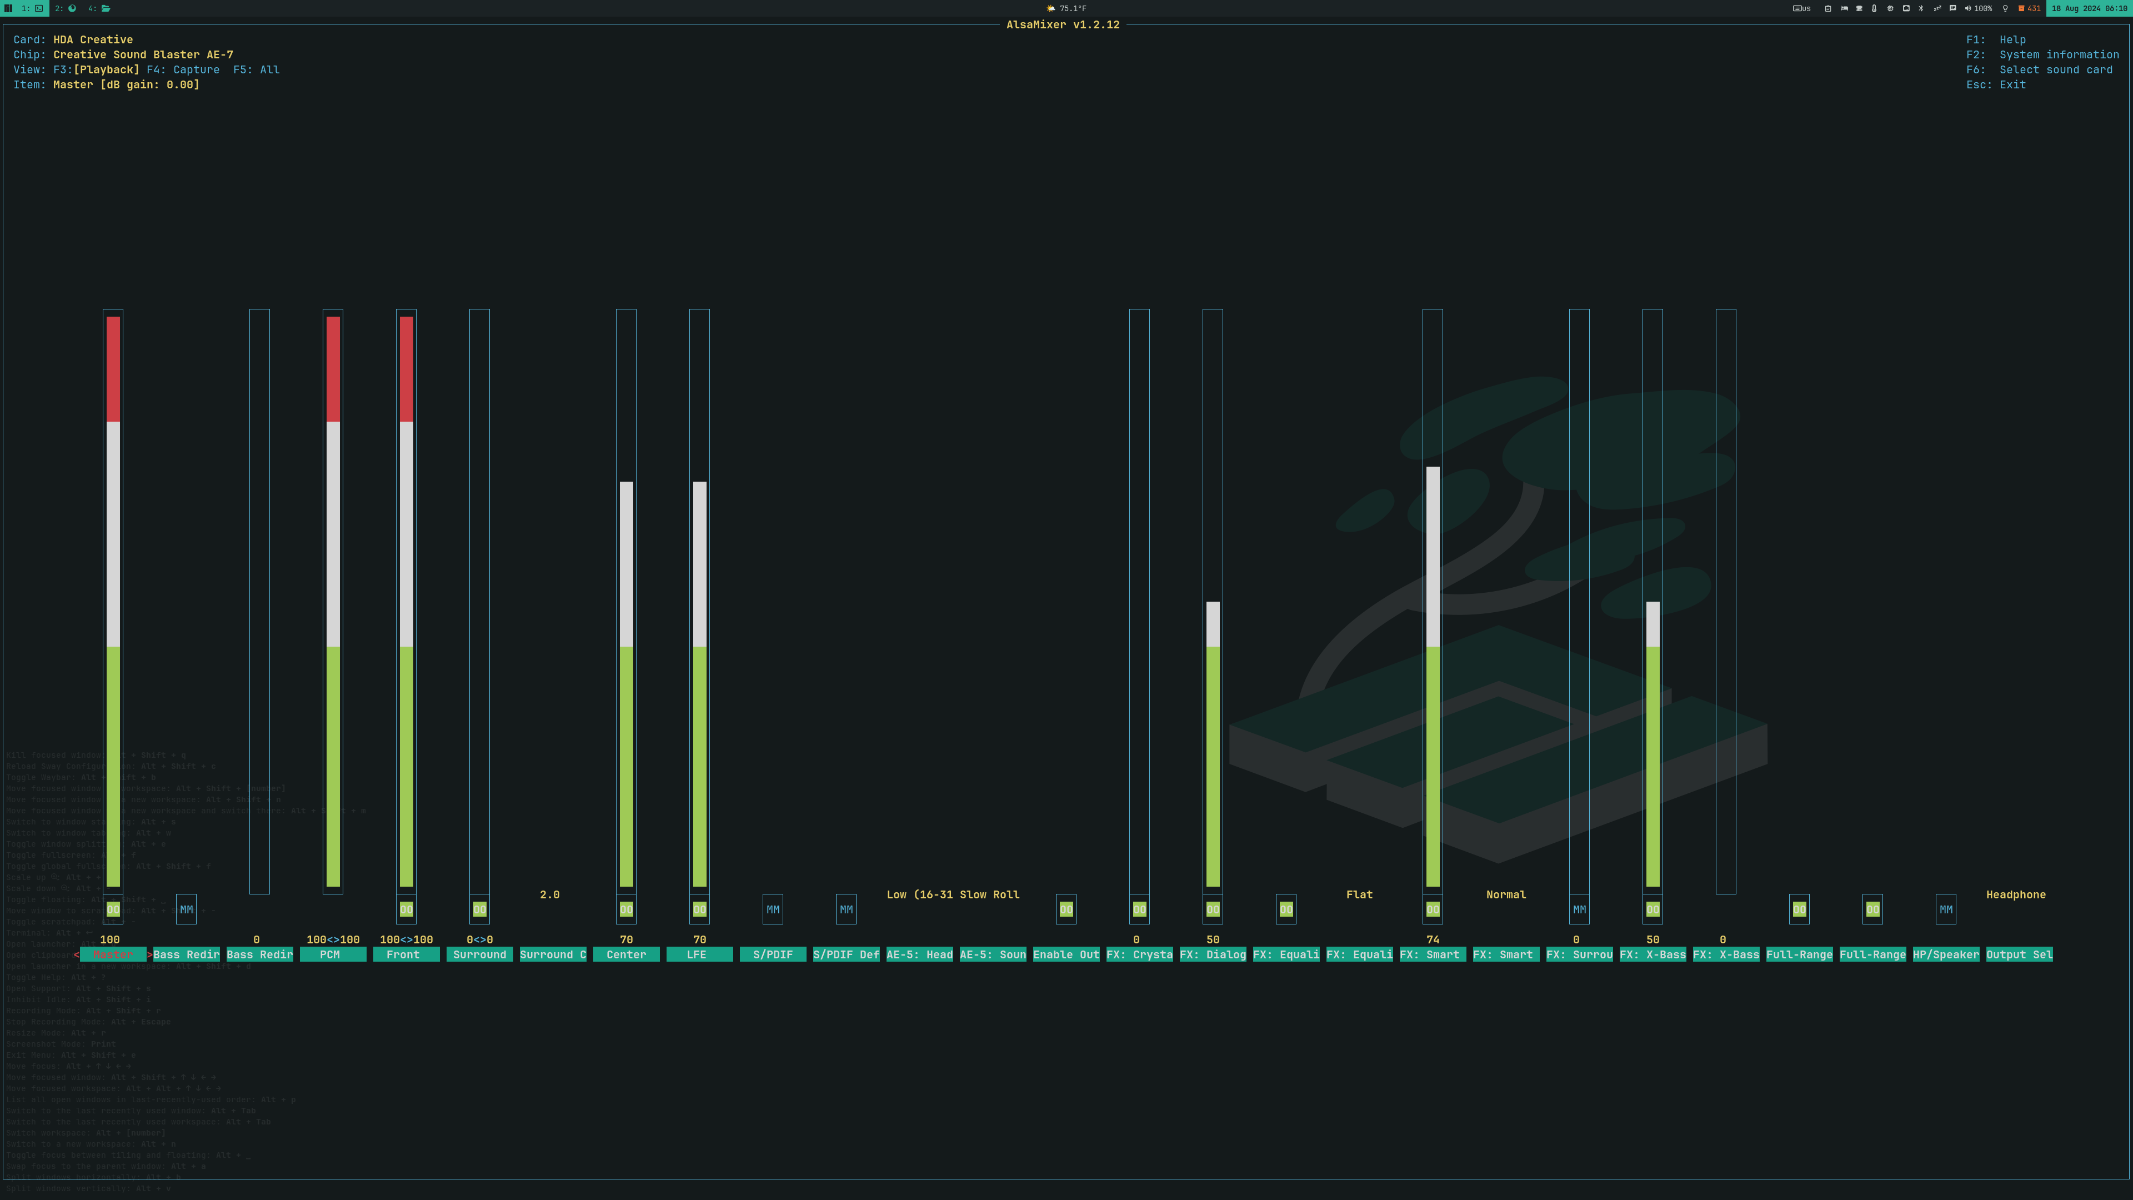Select the FX: Equalizer Flat preset value
Image resolution: width=2133 pixels, height=1200 pixels.
click(1359, 895)
